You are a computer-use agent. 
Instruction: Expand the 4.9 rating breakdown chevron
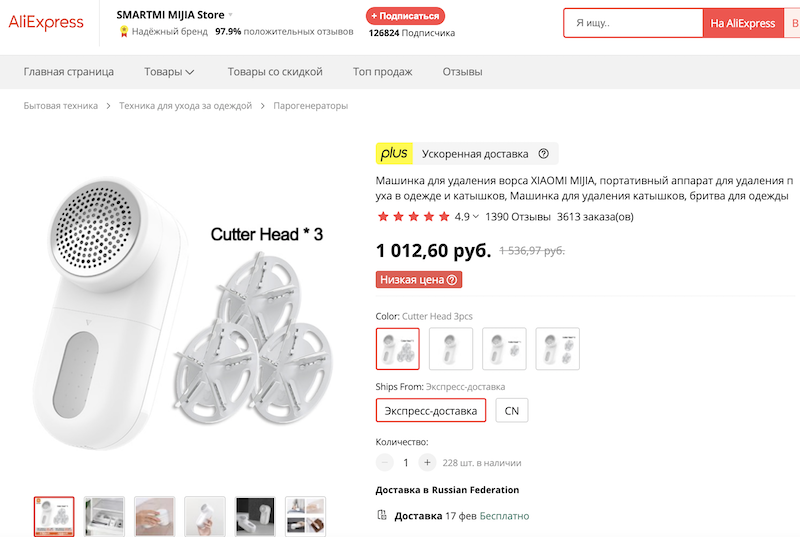[x=475, y=217]
